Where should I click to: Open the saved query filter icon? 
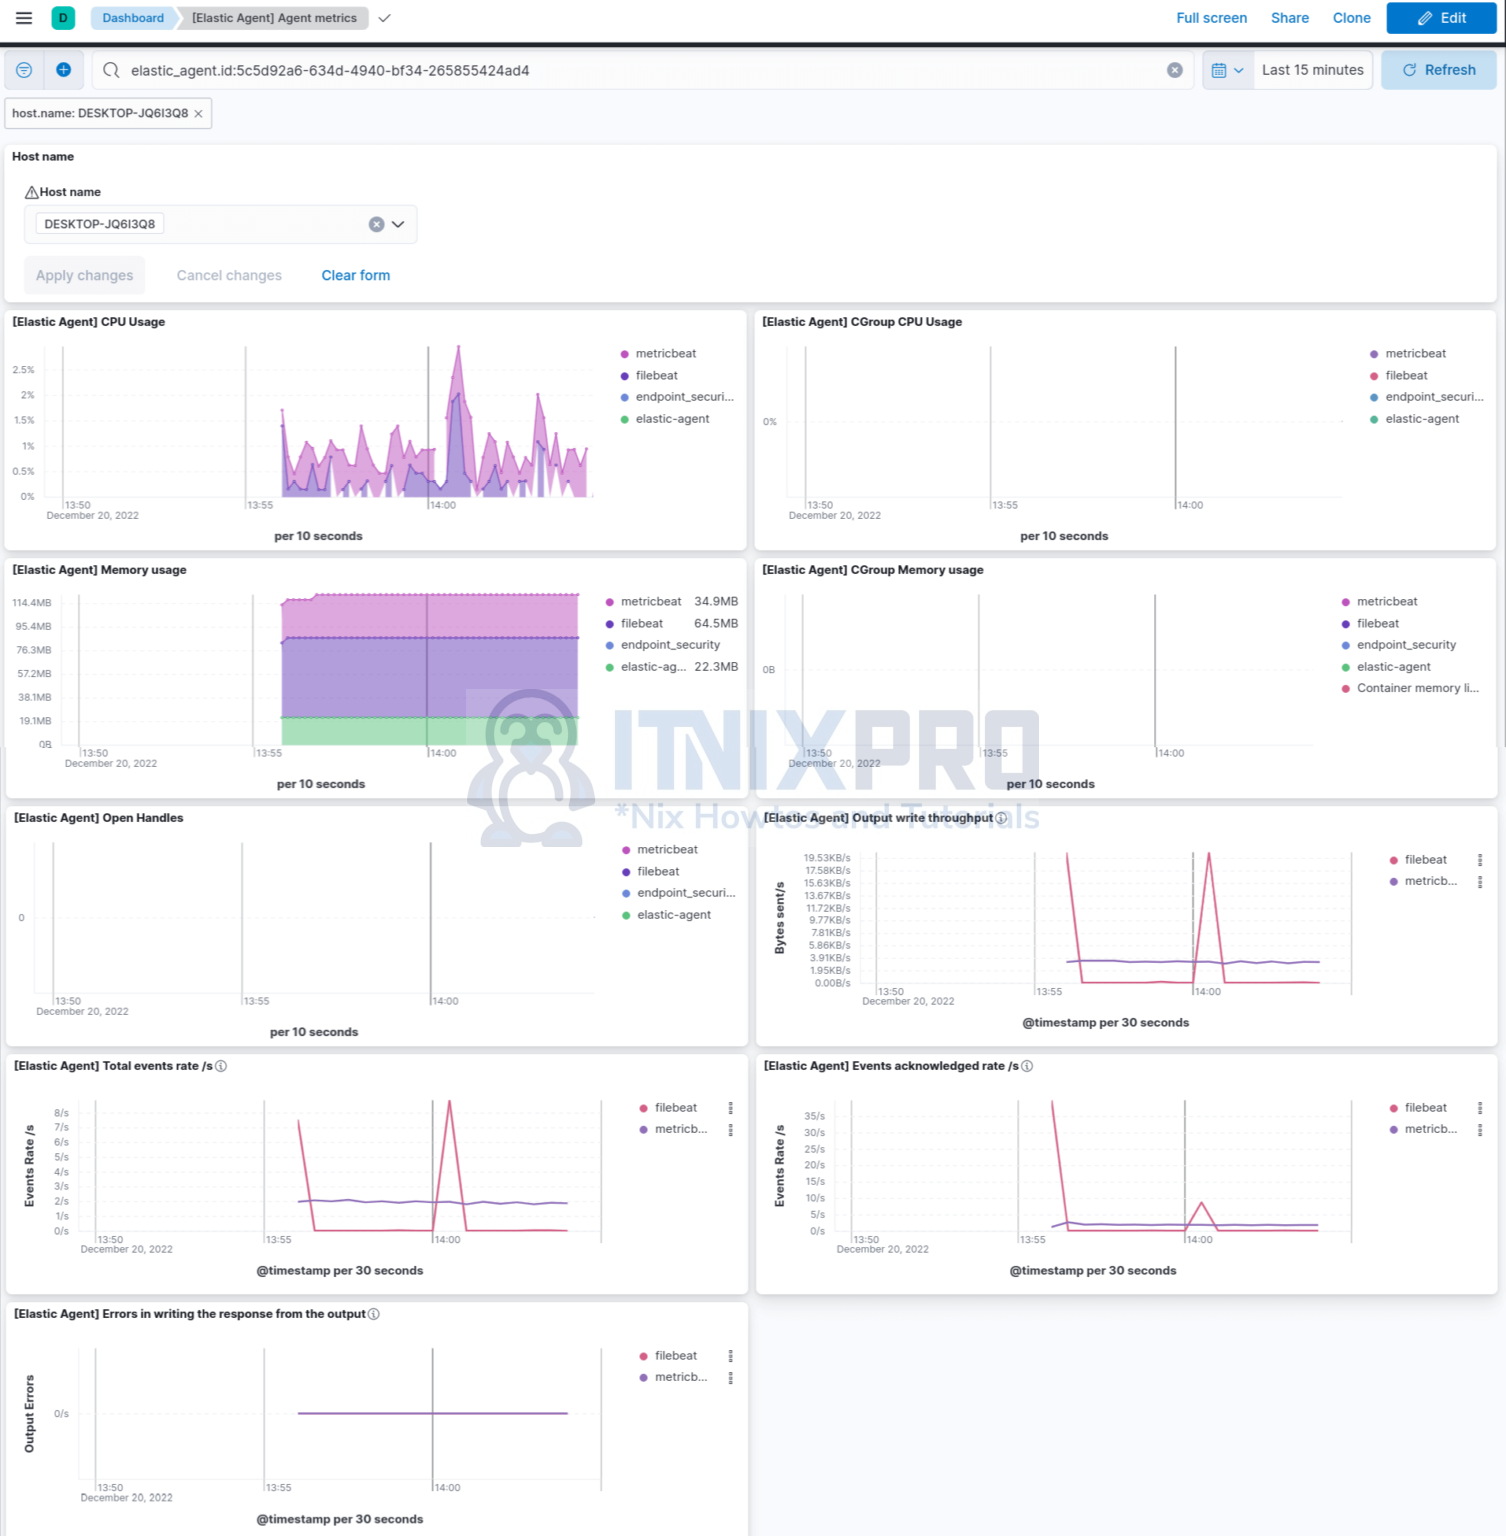click(x=23, y=70)
